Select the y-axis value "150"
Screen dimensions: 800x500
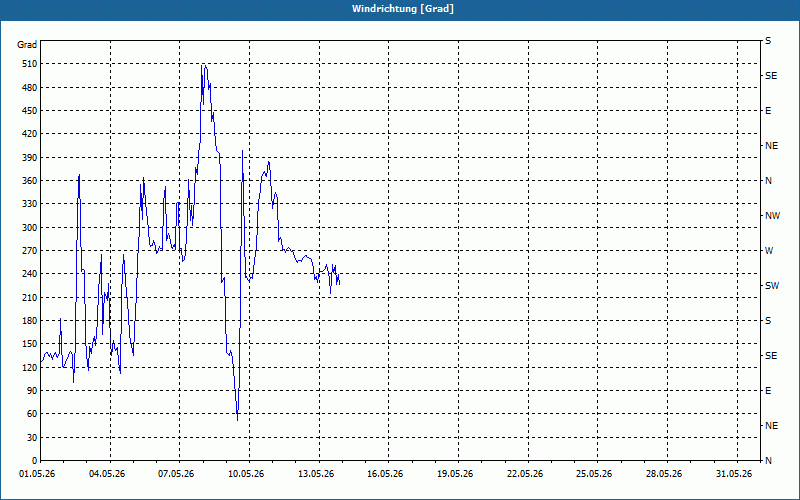(x=29, y=344)
